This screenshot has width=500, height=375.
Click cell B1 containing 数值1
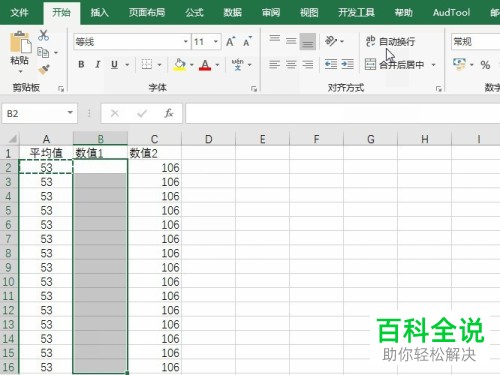100,153
